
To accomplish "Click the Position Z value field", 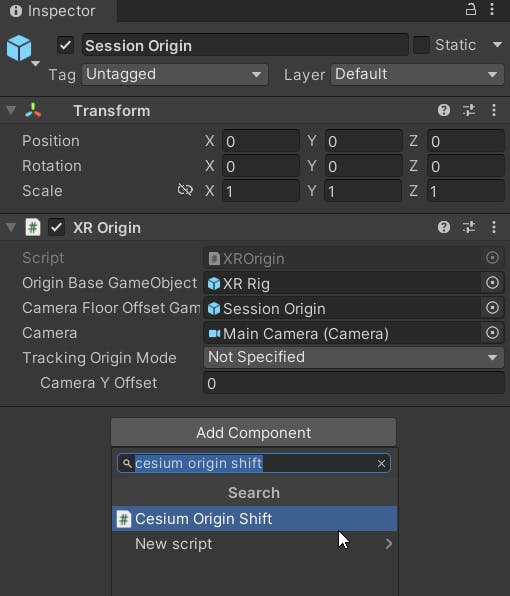I will (x=466, y=141).
